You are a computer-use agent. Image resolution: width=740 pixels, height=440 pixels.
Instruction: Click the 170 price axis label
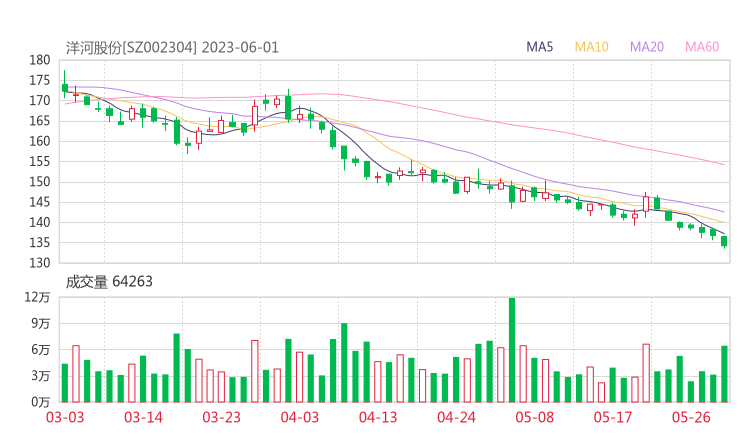click(x=40, y=101)
